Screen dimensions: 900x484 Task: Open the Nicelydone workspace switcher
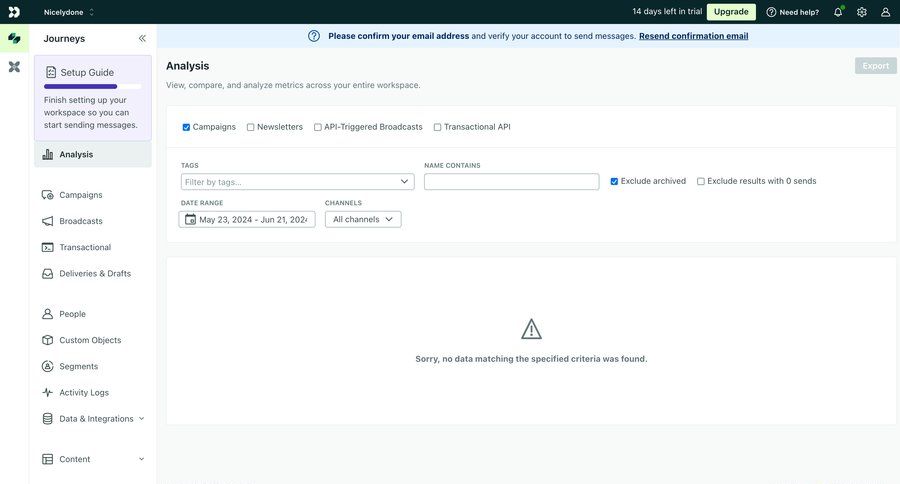[x=68, y=12]
